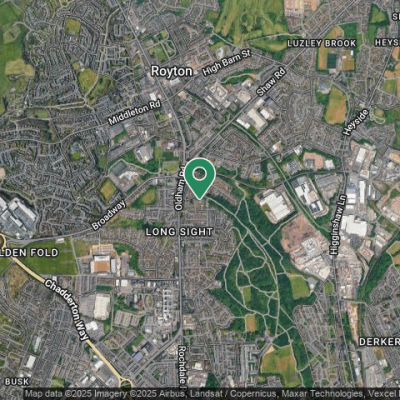Select the Broadway road label
This screenshot has width=400, height=400.
click(x=109, y=215)
